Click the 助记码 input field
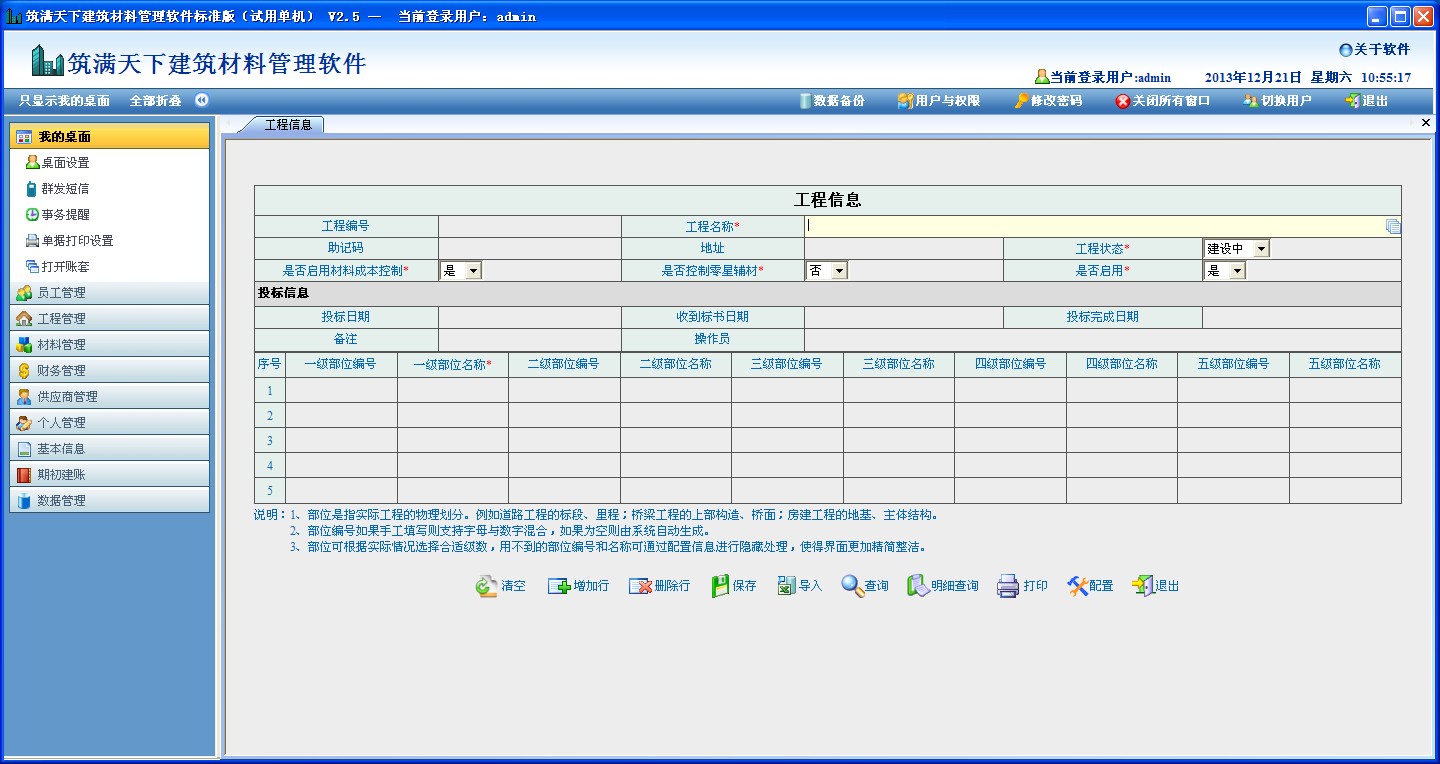1440x764 pixels. pos(530,248)
